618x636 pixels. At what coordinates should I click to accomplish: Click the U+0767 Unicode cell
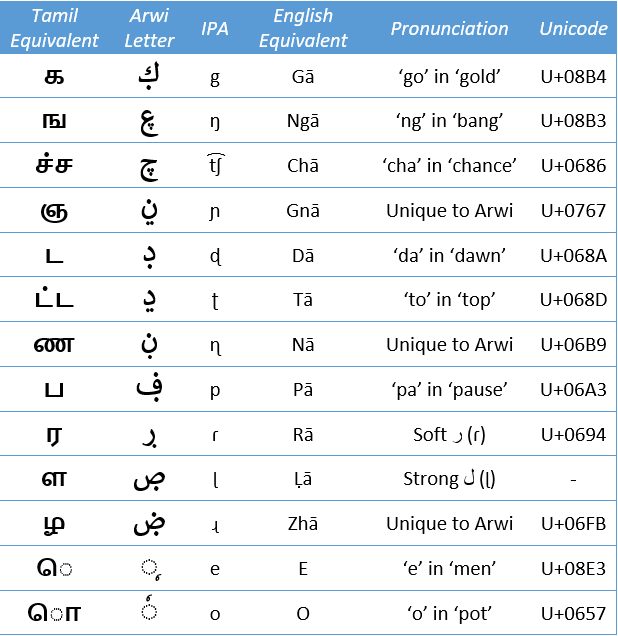pyautogui.click(x=573, y=211)
